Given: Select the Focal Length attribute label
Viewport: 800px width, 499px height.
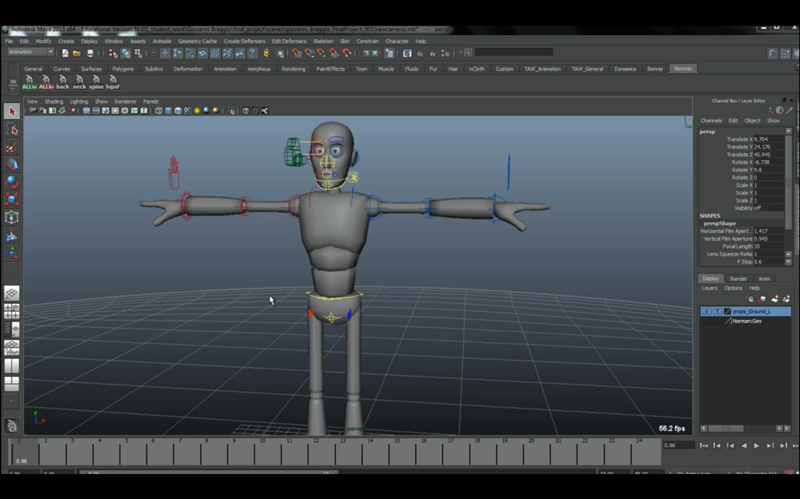Looking at the screenshot, I should point(737,246).
